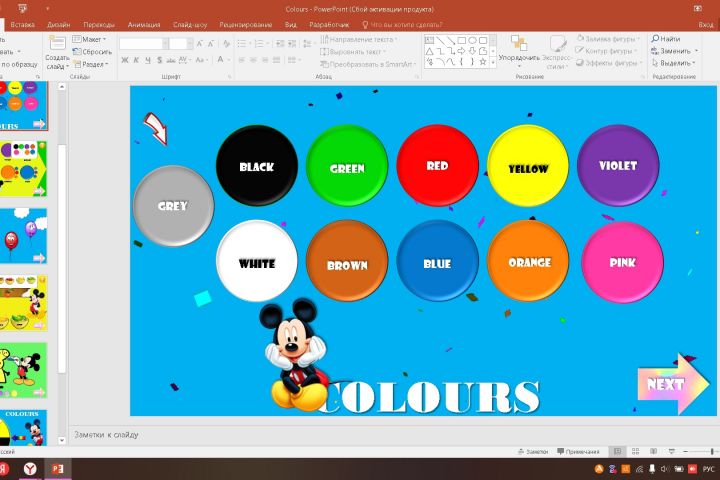Decrease list indent level
720x480 pixels.
pos(280,44)
